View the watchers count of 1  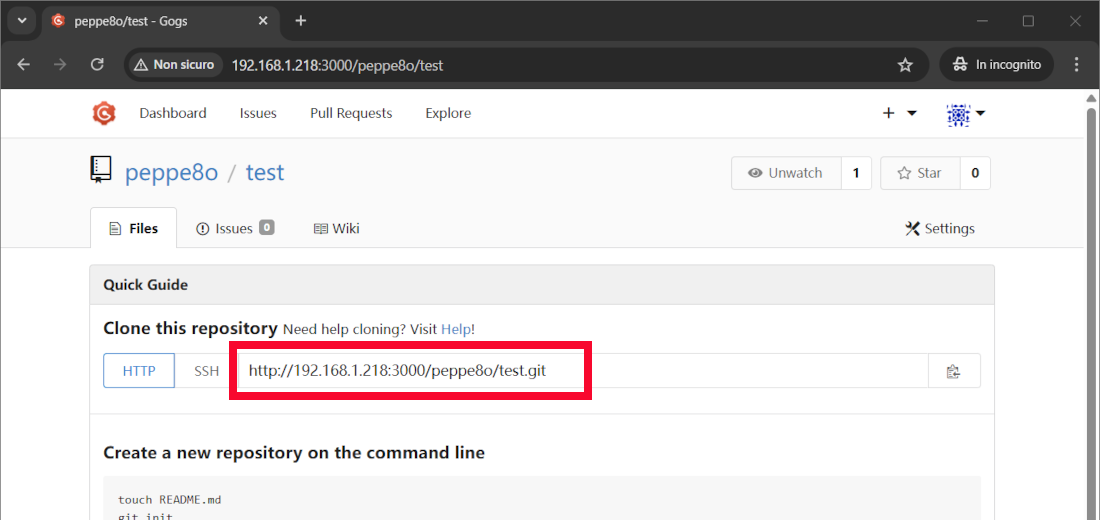(x=857, y=173)
